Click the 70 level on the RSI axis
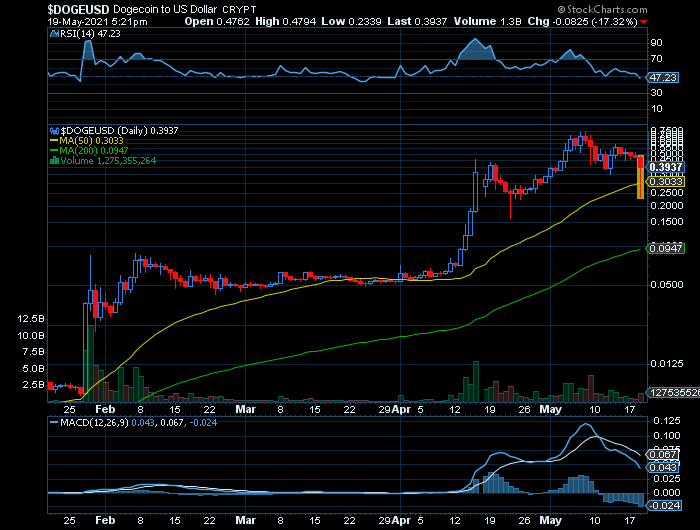The height and width of the screenshot is (530, 700). 657,59
